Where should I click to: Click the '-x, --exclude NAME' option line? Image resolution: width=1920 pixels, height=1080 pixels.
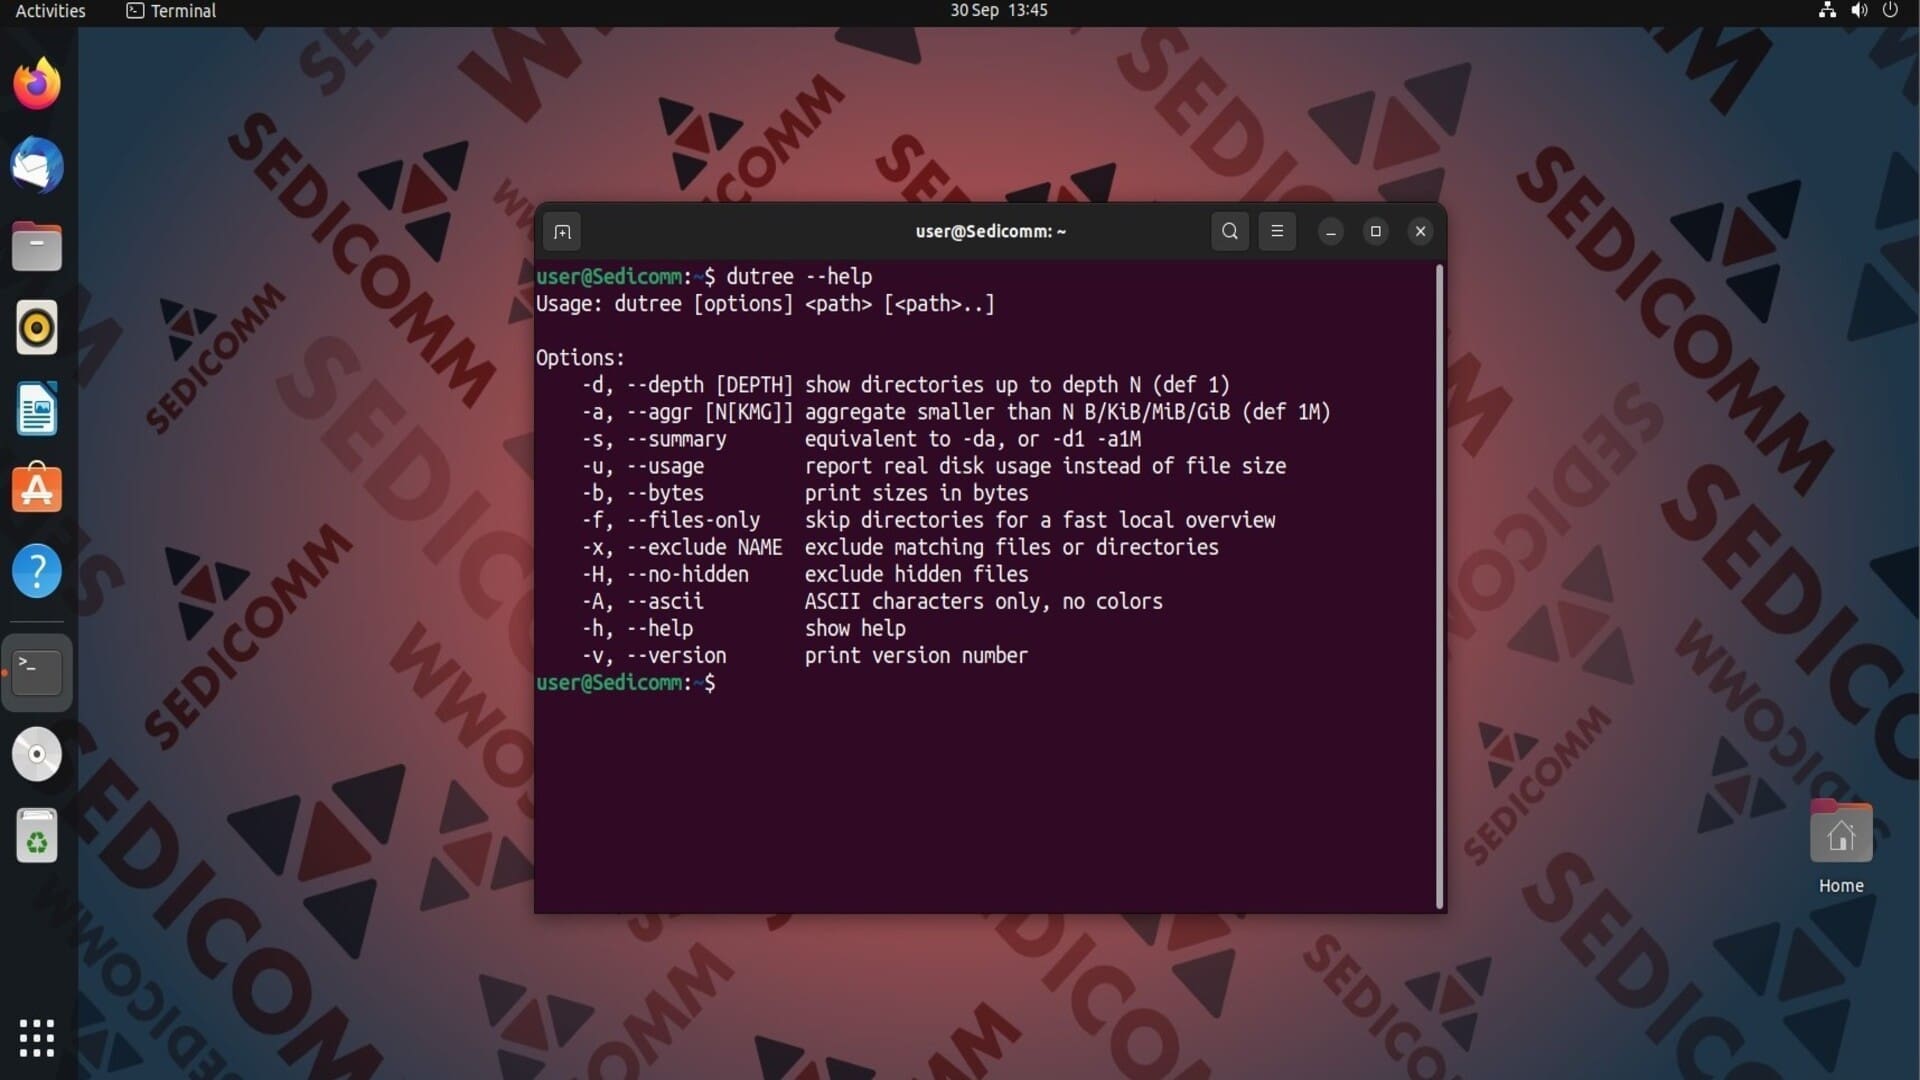click(900, 547)
